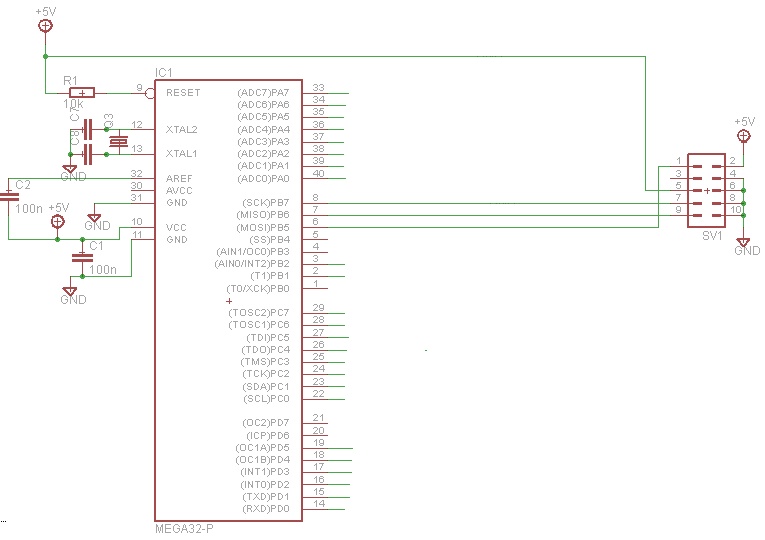Click the (ADC7)PA7 pin label

pos(263,93)
